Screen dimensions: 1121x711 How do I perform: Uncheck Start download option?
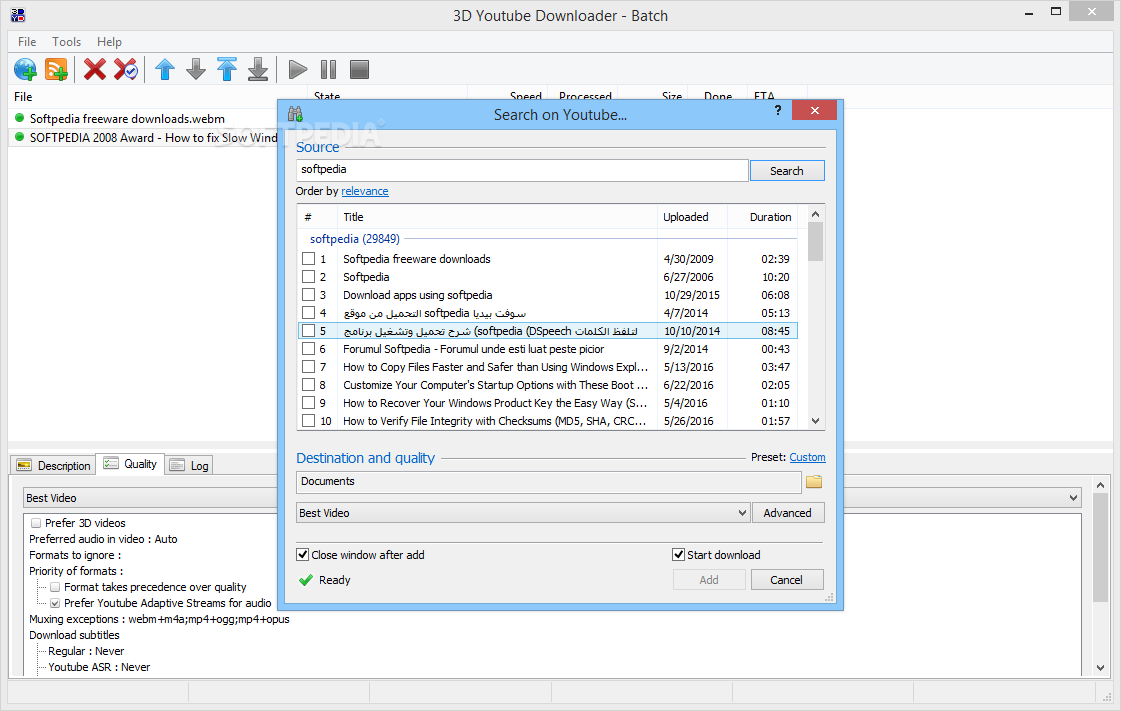tap(678, 555)
